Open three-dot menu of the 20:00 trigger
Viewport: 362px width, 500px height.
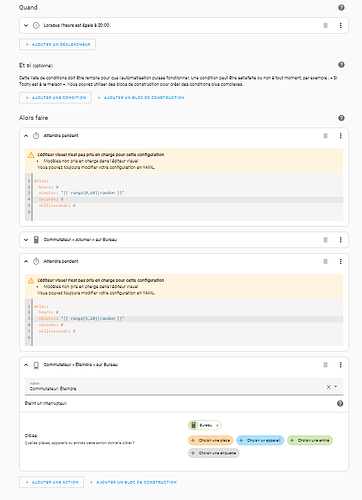(340, 25)
